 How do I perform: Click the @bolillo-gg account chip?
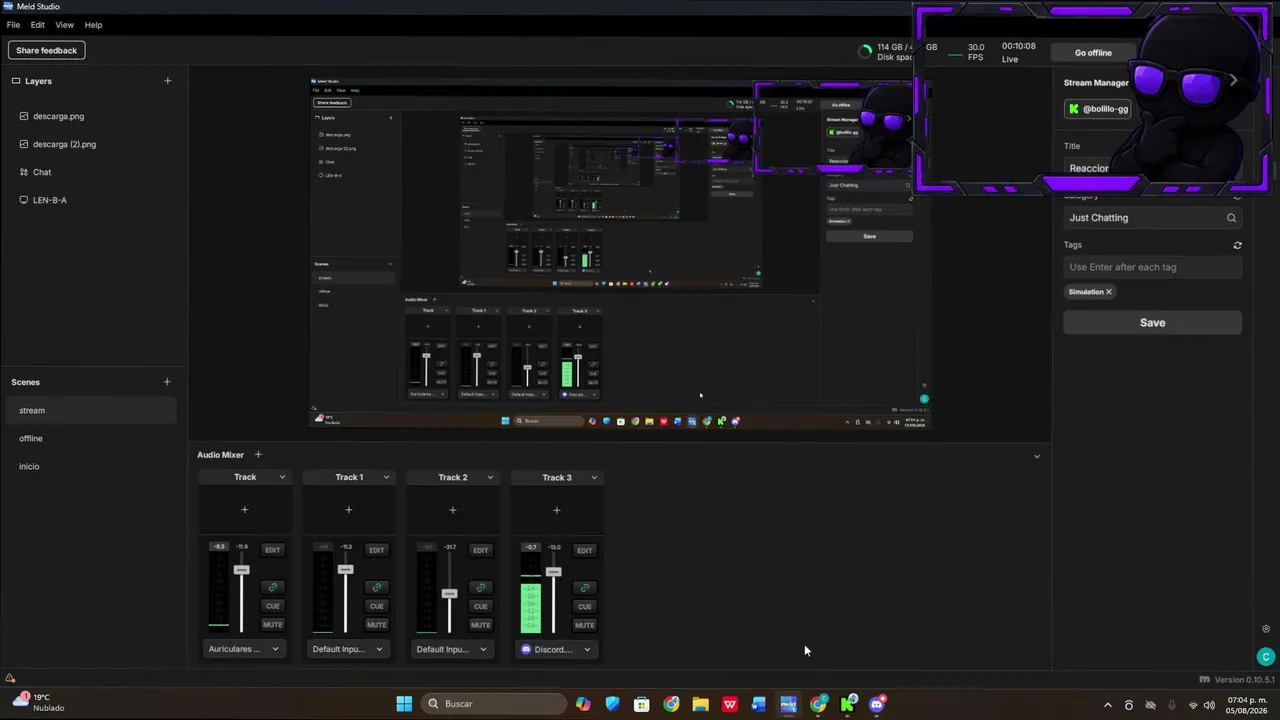tap(1098, 109)
